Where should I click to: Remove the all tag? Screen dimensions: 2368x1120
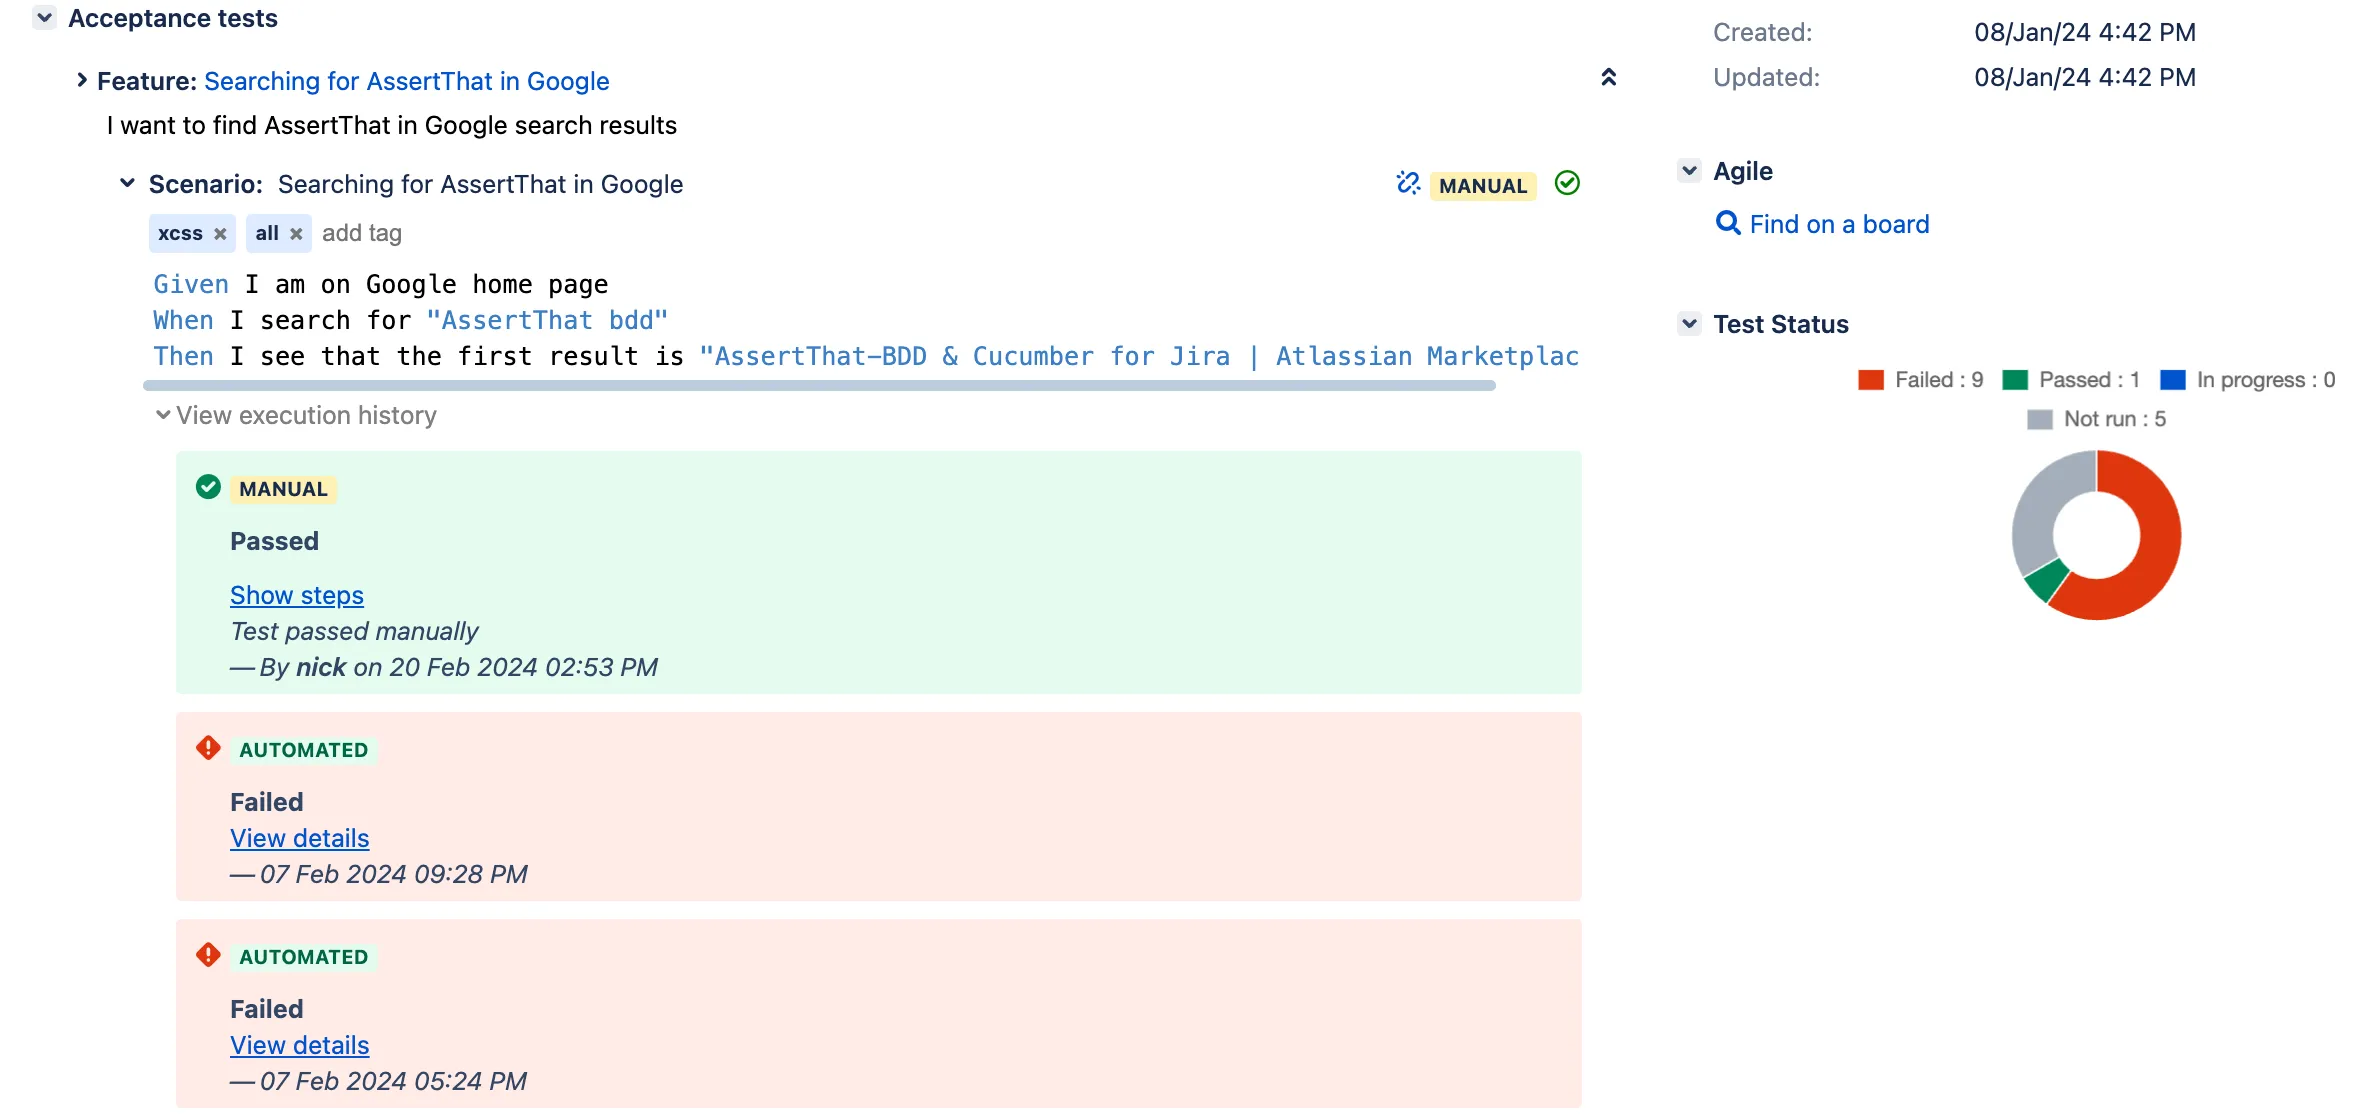[x=296, y=233]
